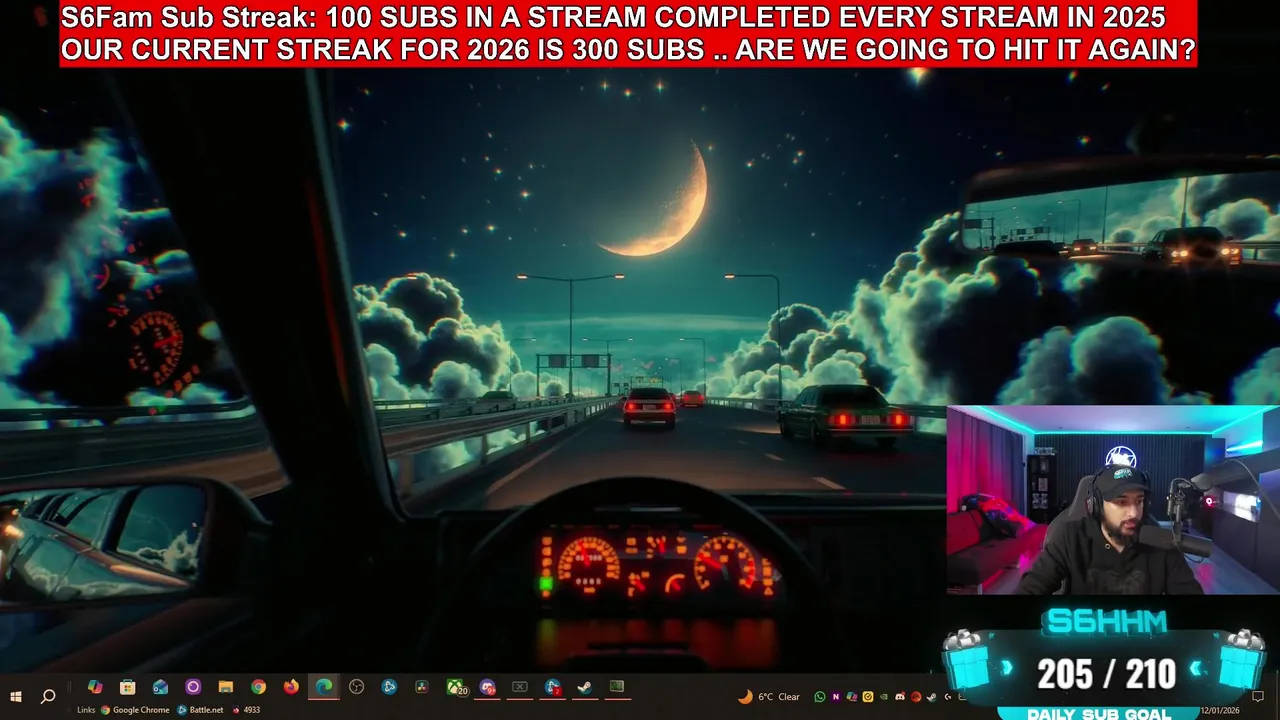Click the 205 / 210 sub goal counter
Viewport: 1280px width, 720px height.
coord(1106,675)
